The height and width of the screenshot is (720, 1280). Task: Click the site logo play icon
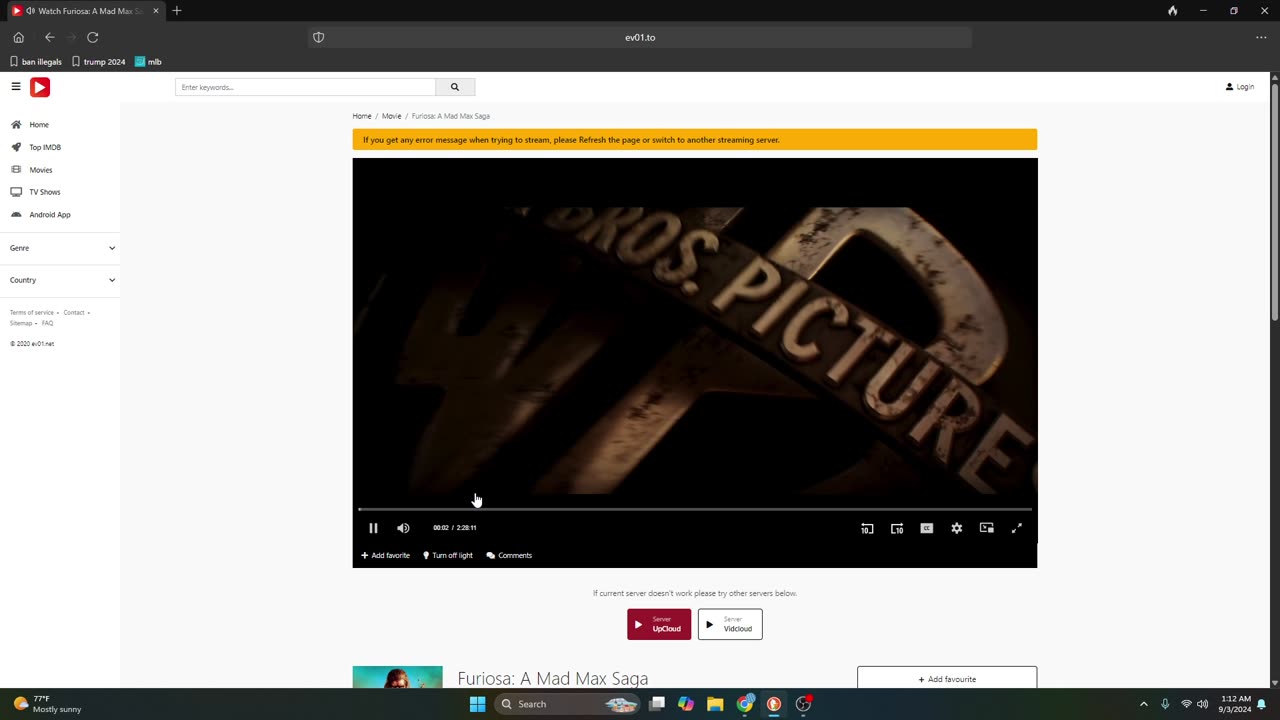[x=40, y=87]
